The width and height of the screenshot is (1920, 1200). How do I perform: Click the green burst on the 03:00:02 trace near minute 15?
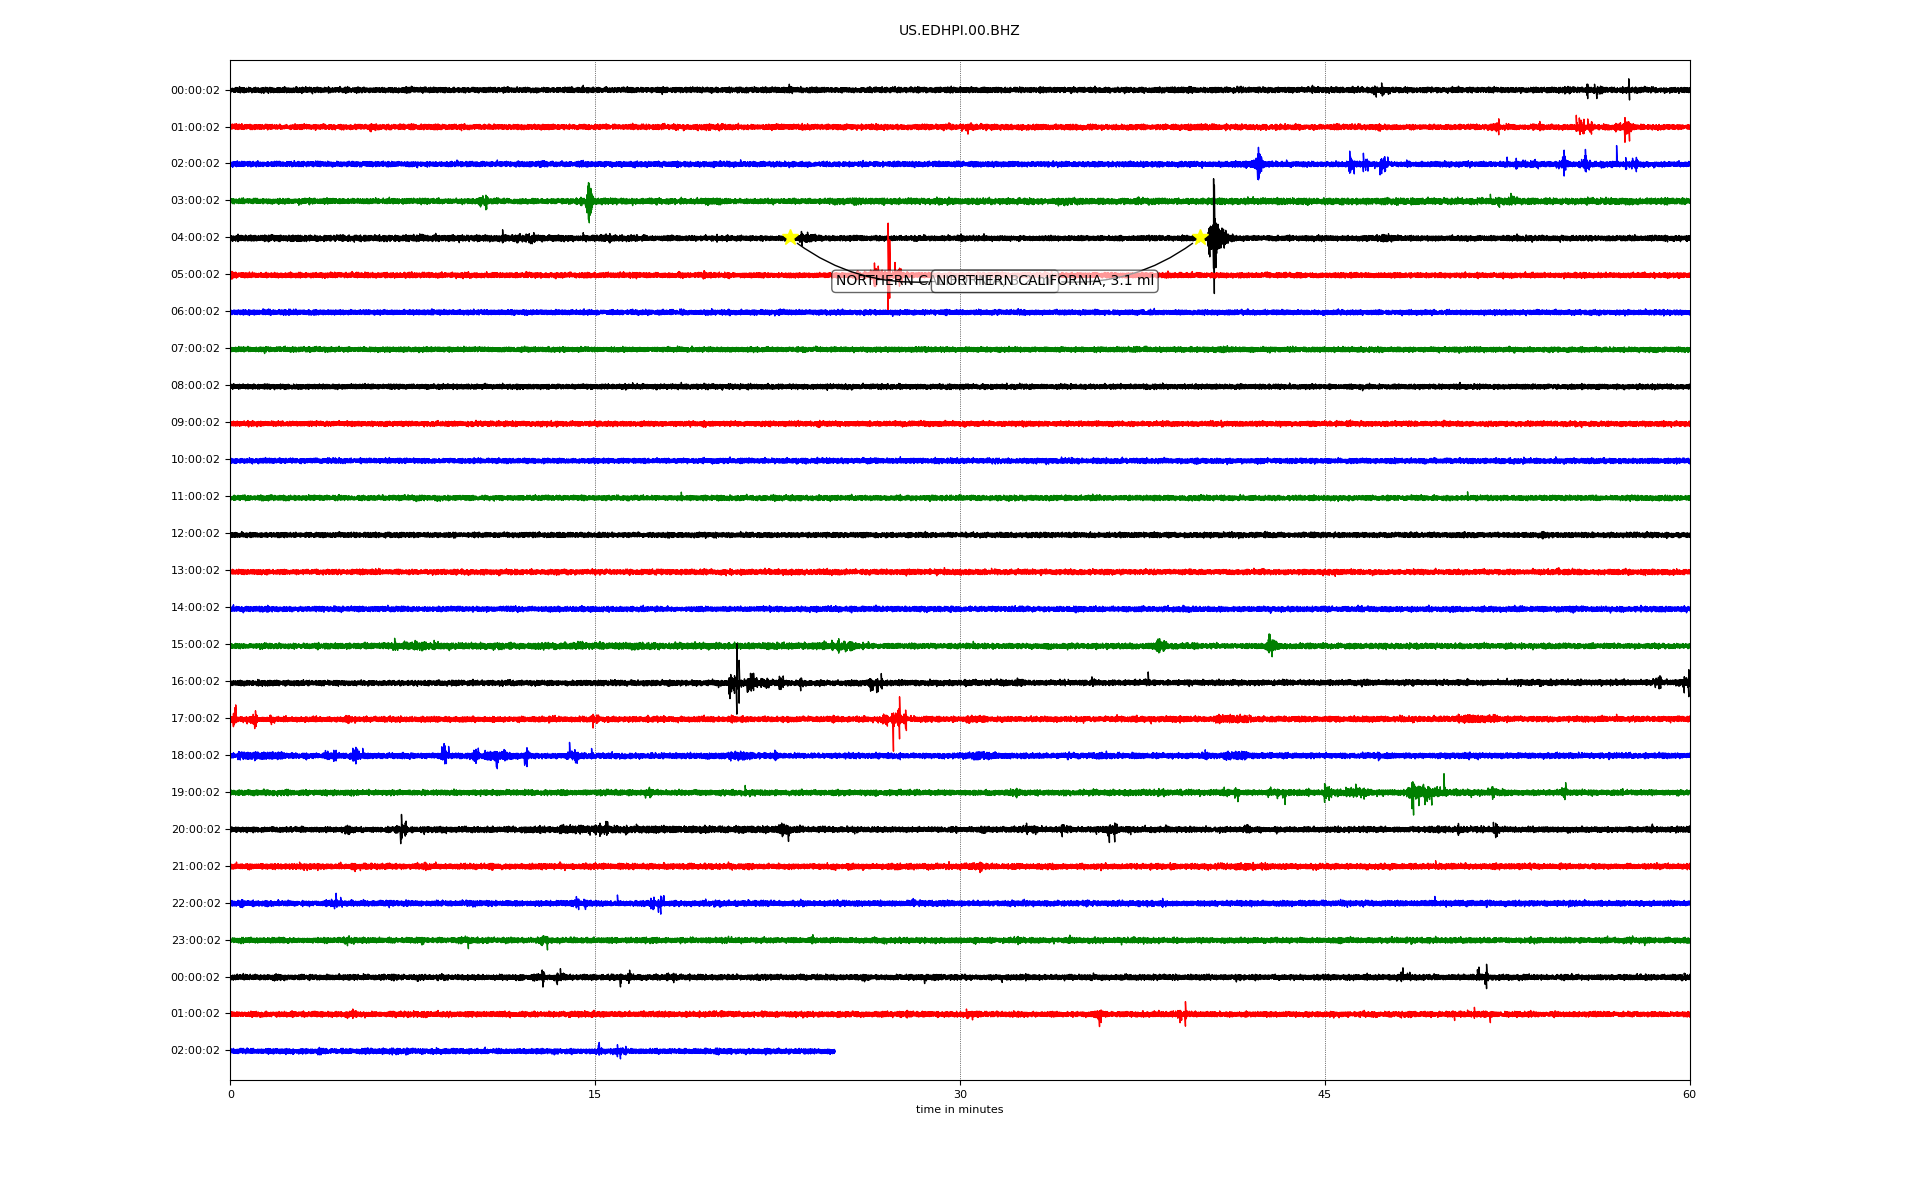point(589,201)
